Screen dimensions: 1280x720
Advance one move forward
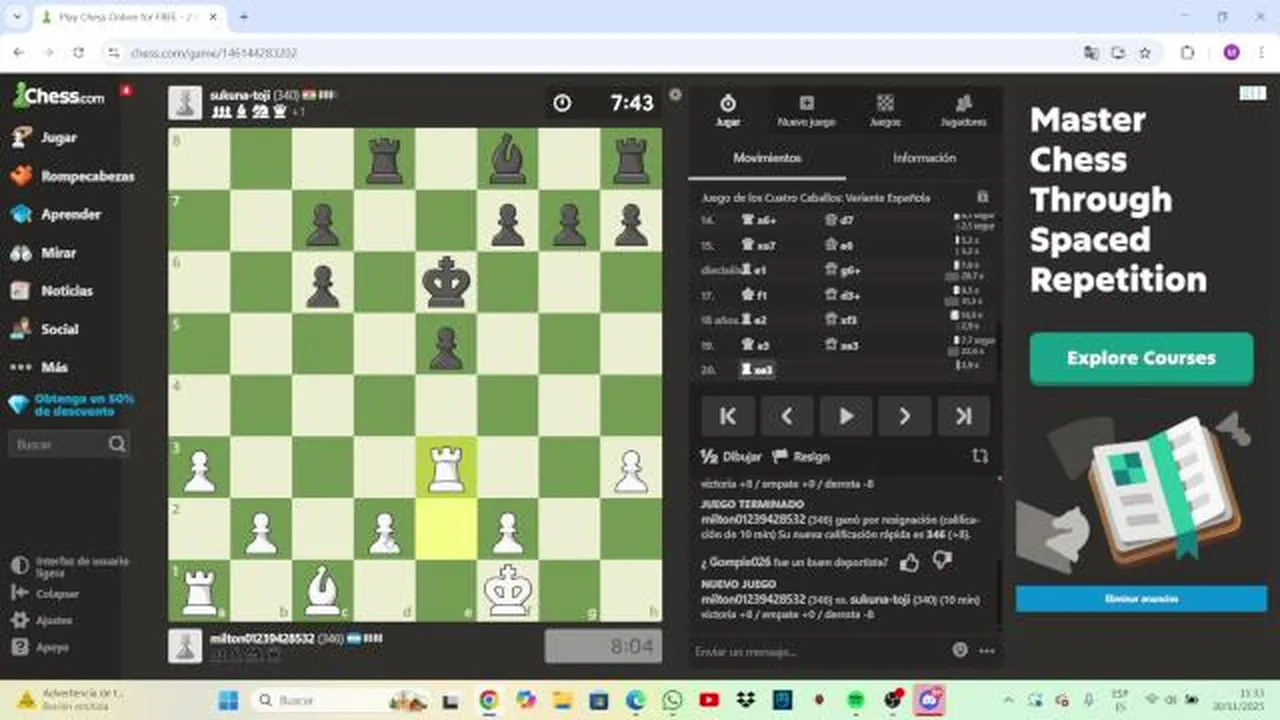(905, 416)
